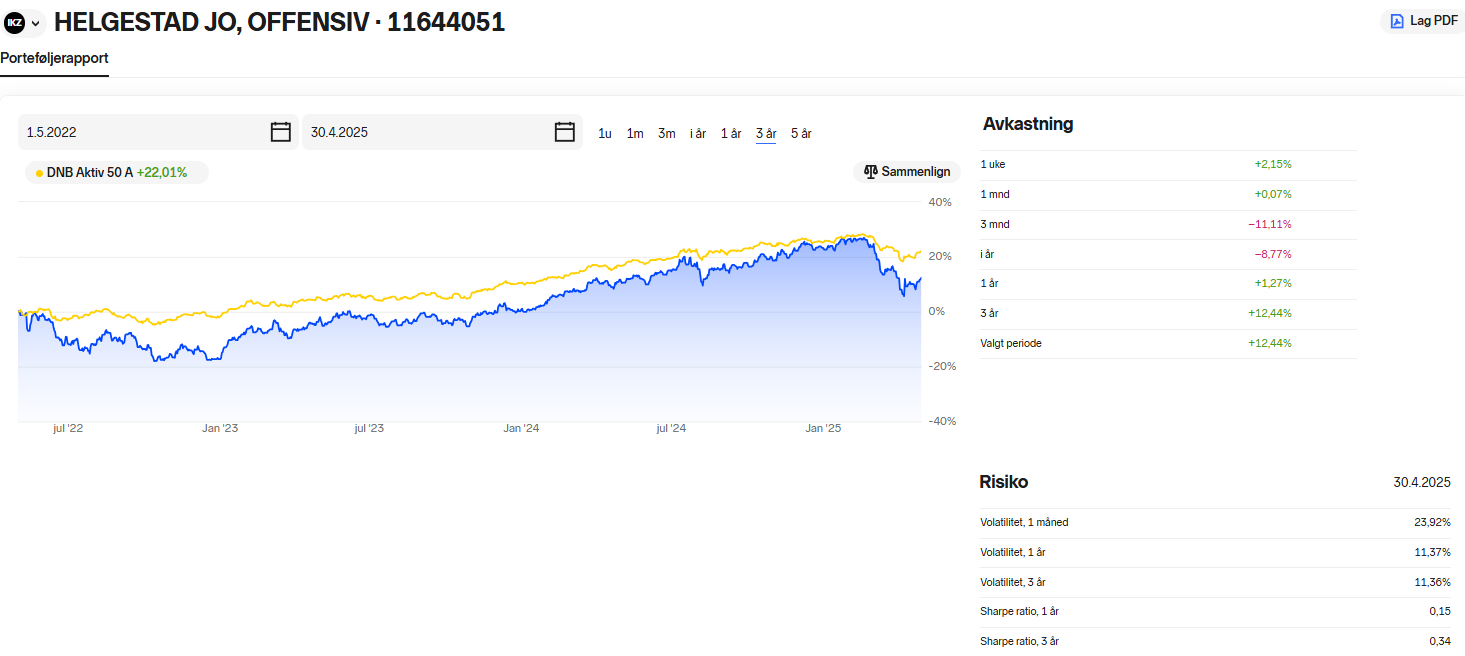Click the jul '24 axis label
This screenshot has width=1465, height=656.
coord(671,428)
